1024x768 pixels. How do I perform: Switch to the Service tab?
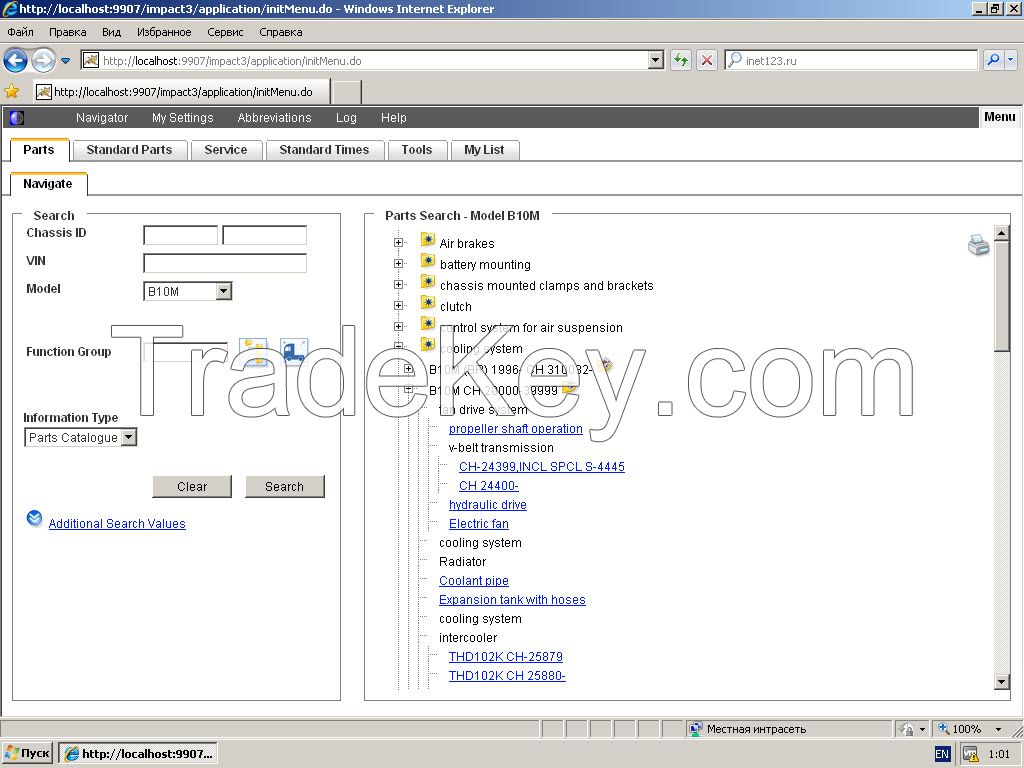(x=226, y=150)
